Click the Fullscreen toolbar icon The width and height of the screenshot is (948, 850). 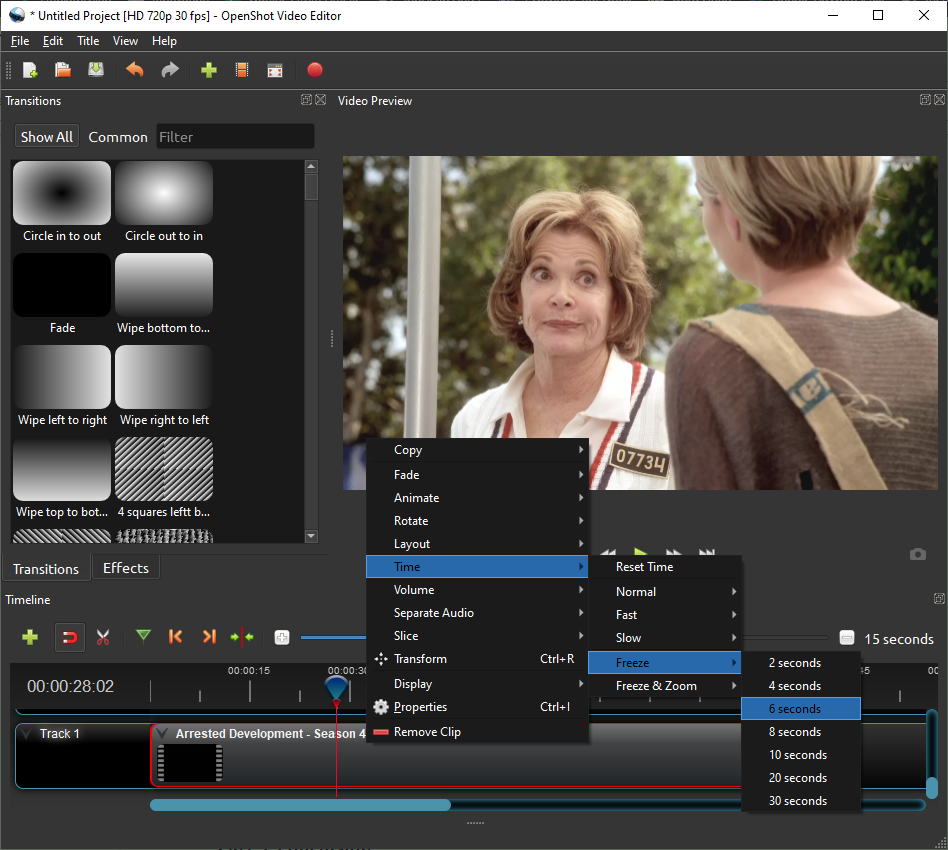pyautogui.click(x=275, y=71)
